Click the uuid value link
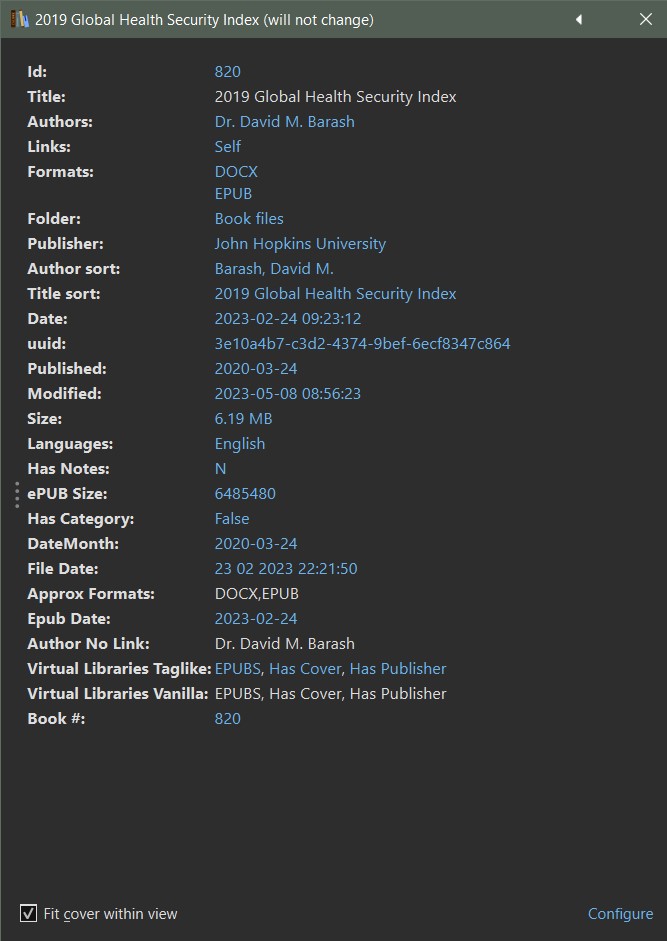This screenshot has height=941, width=667. click(x=362, y=344)
